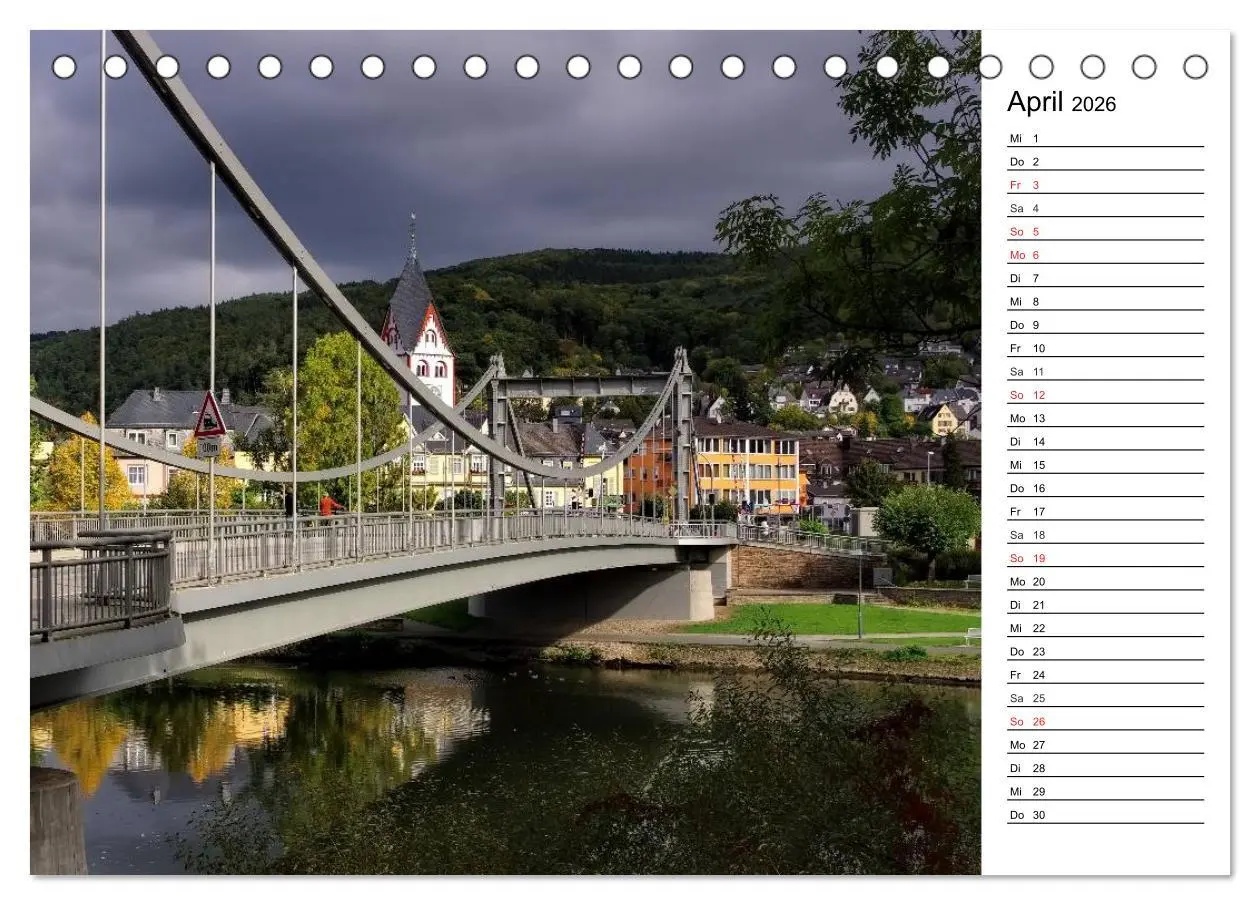This screenshot has height=905, width=1260.
Task: Select the row "Di 7"
Action: pos(1105,279)
